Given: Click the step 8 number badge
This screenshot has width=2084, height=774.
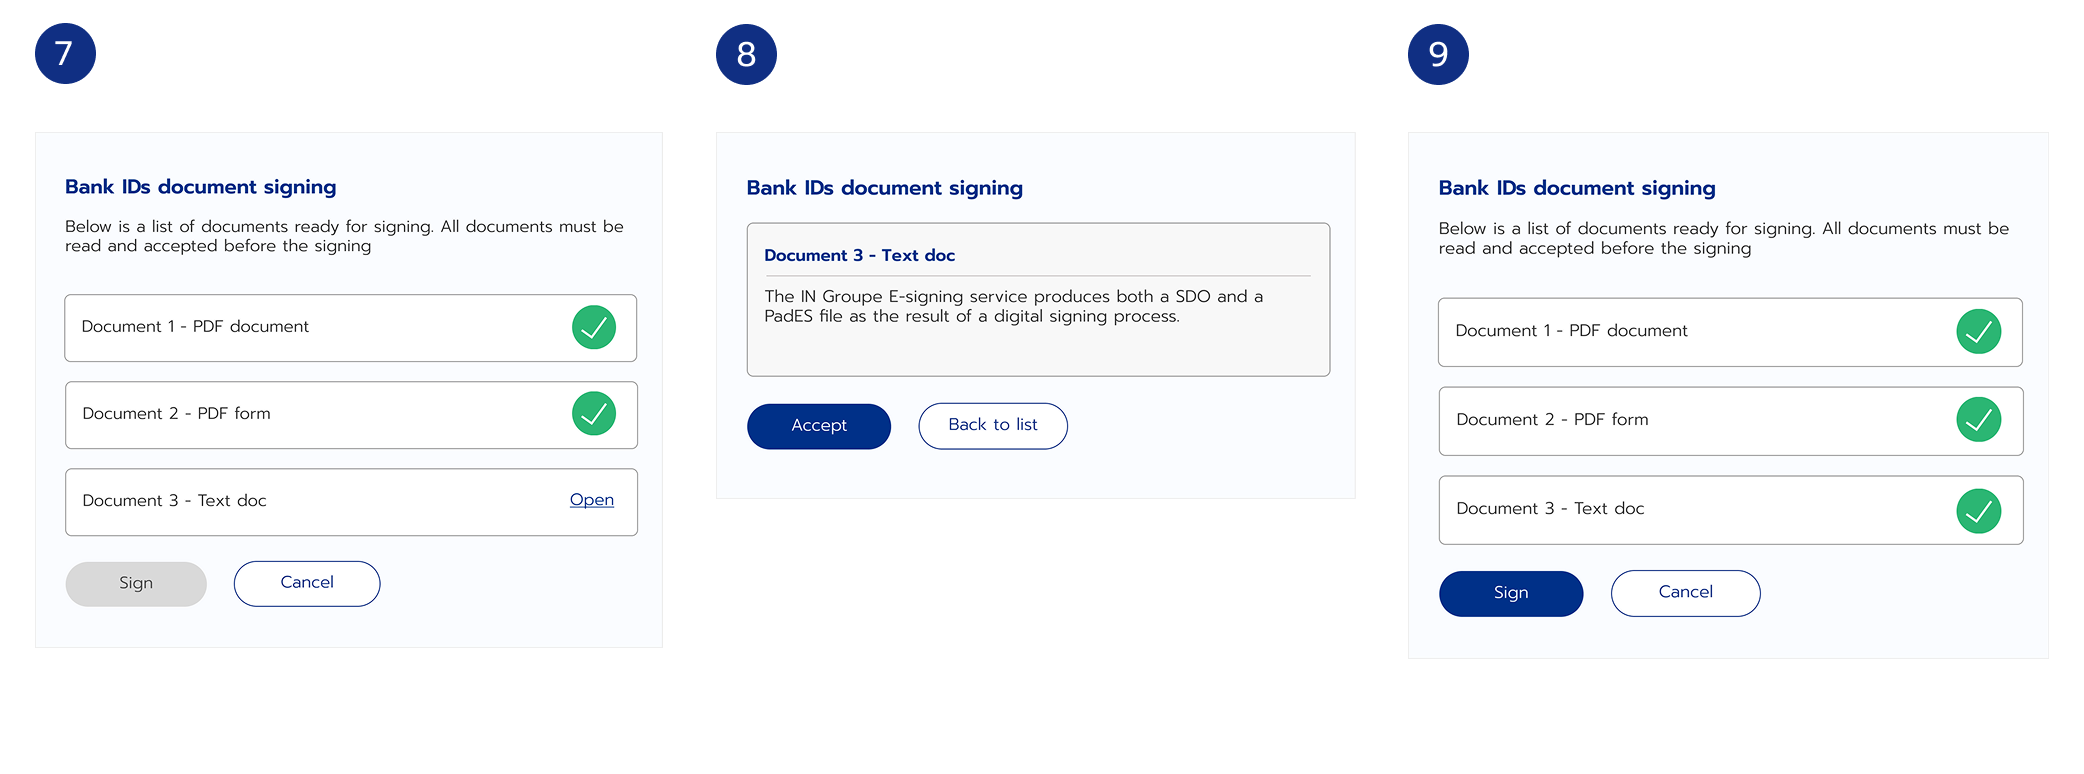Looking at the screenshot, I should (746, 54).
